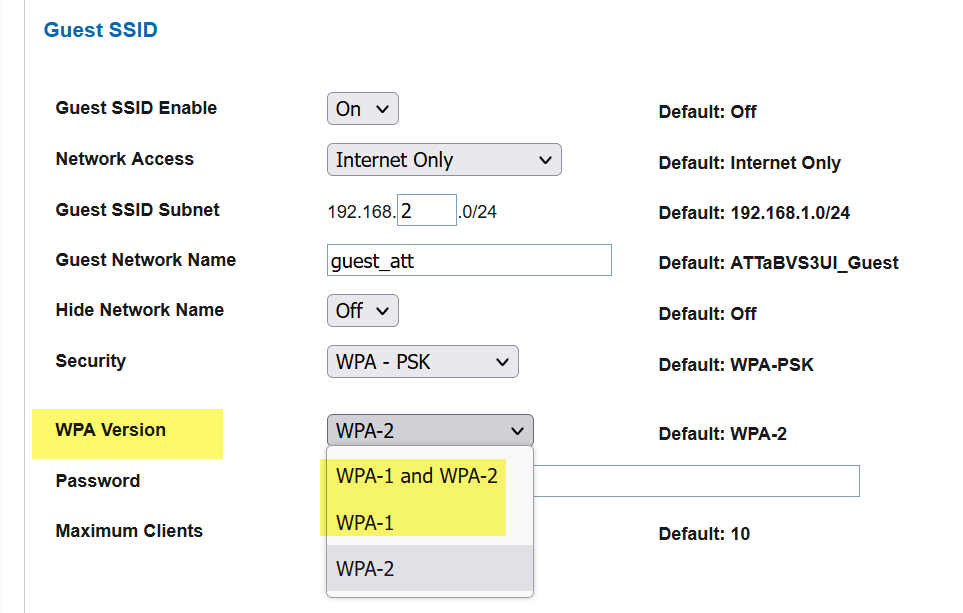Open the WPA Version dropdown
The image size is (963, 613).
pyautogui.click(x=429, y=430)
